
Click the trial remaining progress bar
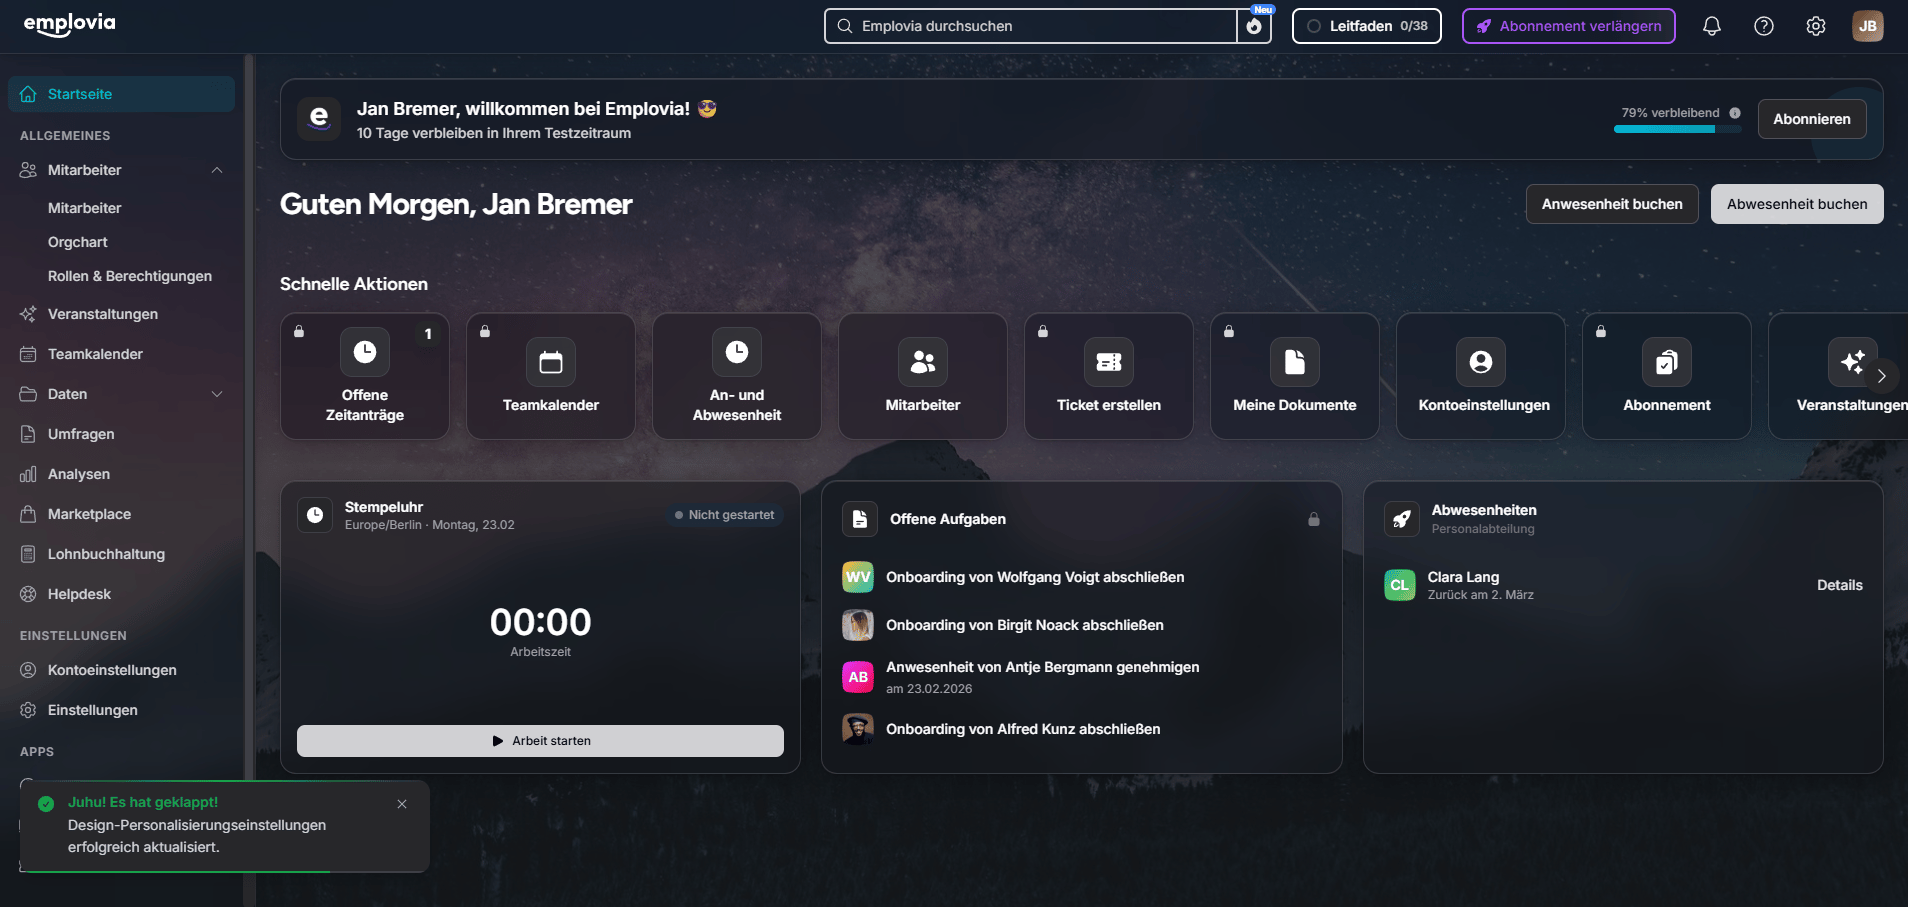[x=1677, y=129]
